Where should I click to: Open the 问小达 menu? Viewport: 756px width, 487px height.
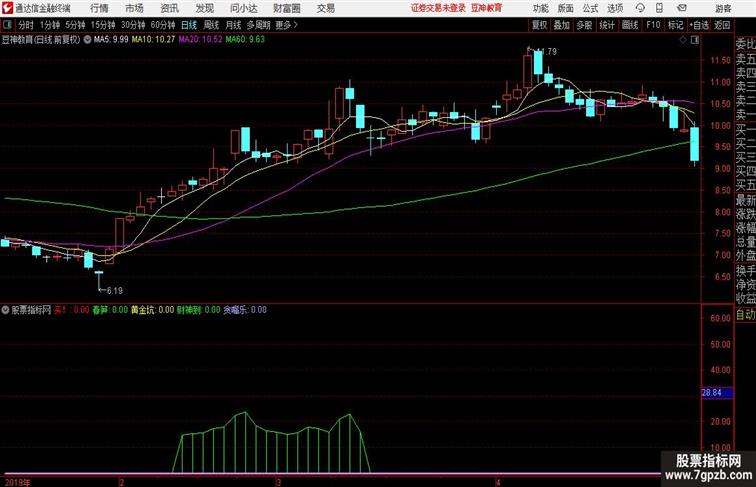243,8
